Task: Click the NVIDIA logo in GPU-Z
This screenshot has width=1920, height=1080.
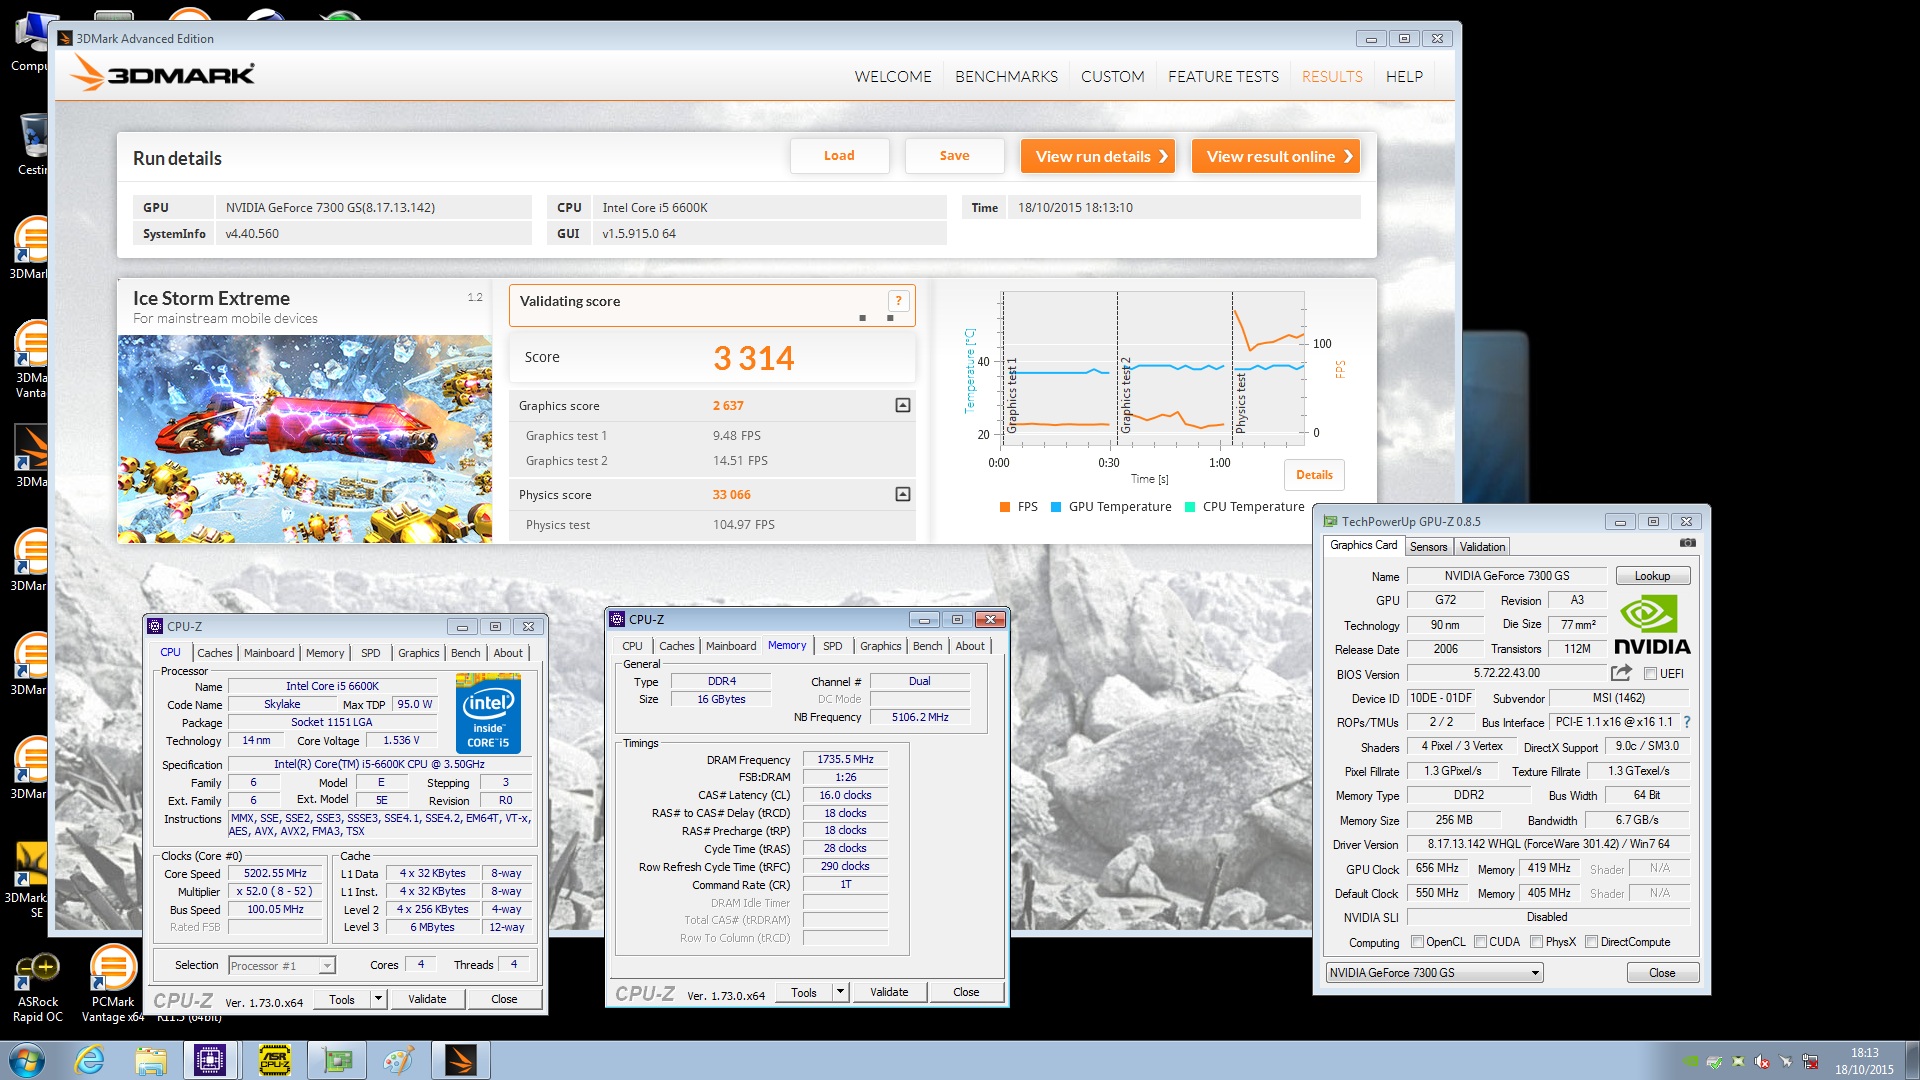Action: click(1652, 626)
